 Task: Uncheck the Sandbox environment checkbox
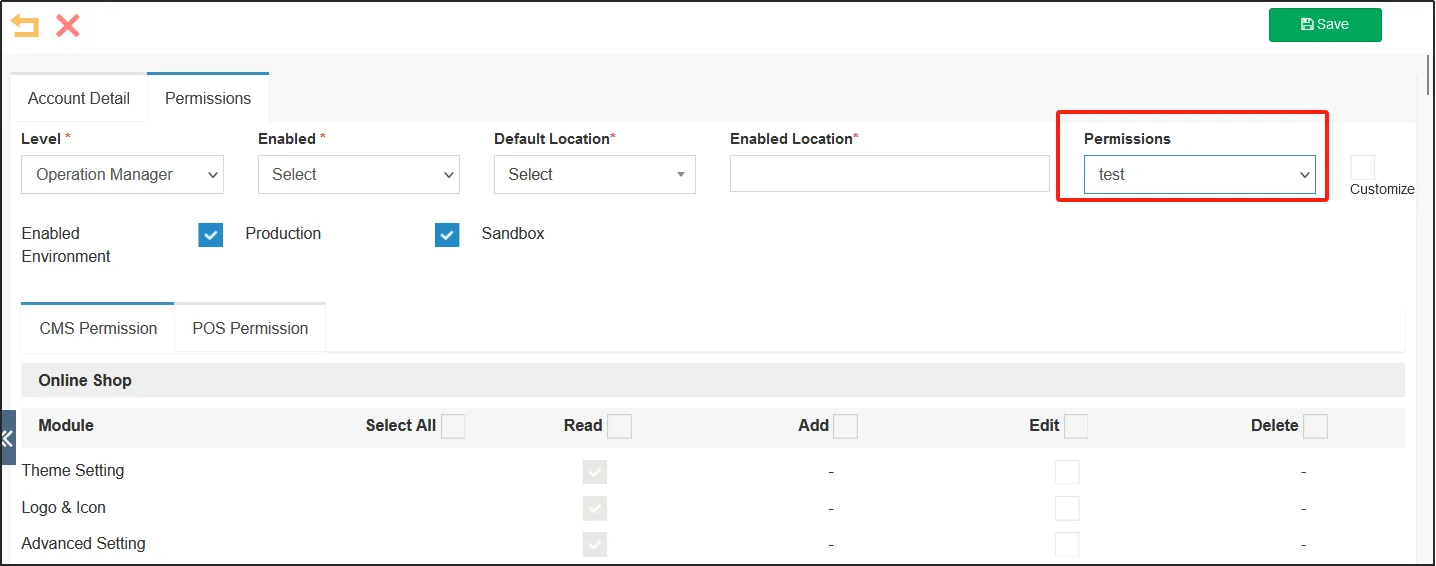447,234
